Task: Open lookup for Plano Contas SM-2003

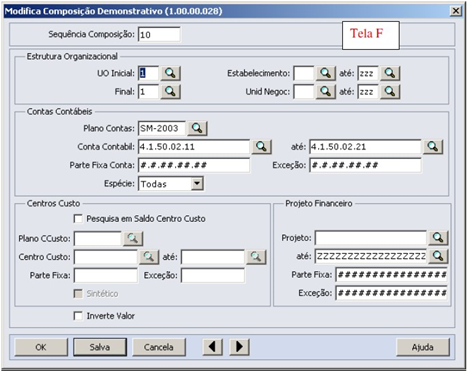Action: [x=197, y=128]
